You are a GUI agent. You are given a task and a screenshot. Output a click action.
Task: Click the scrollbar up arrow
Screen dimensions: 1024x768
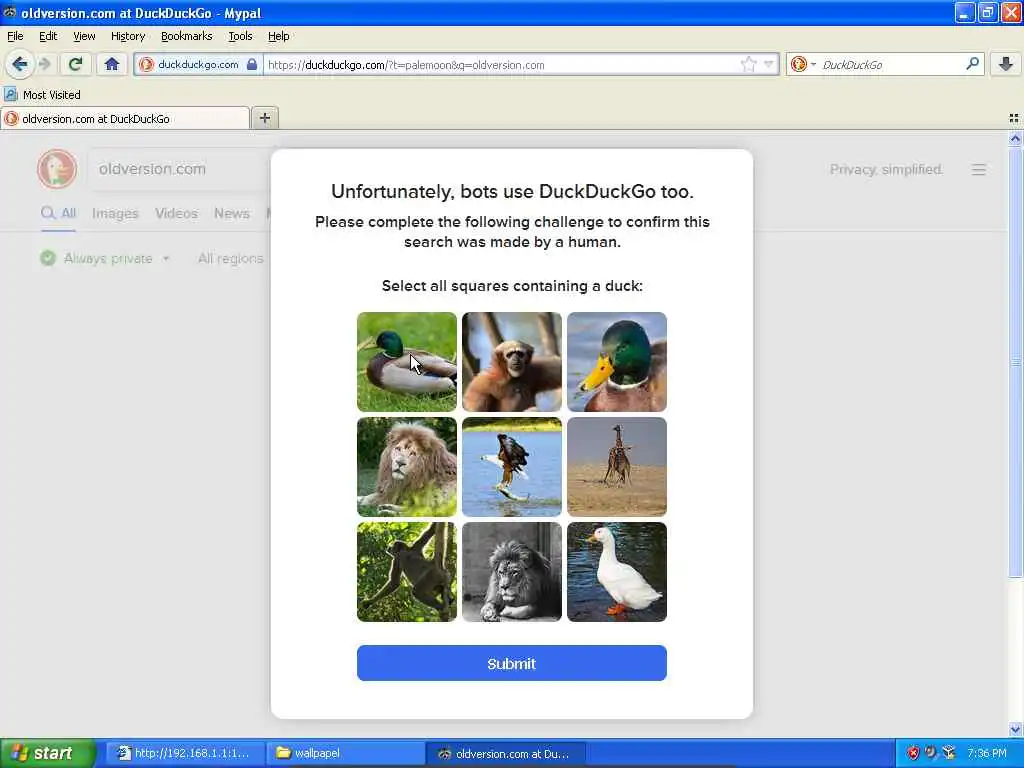coord(1015,138)
